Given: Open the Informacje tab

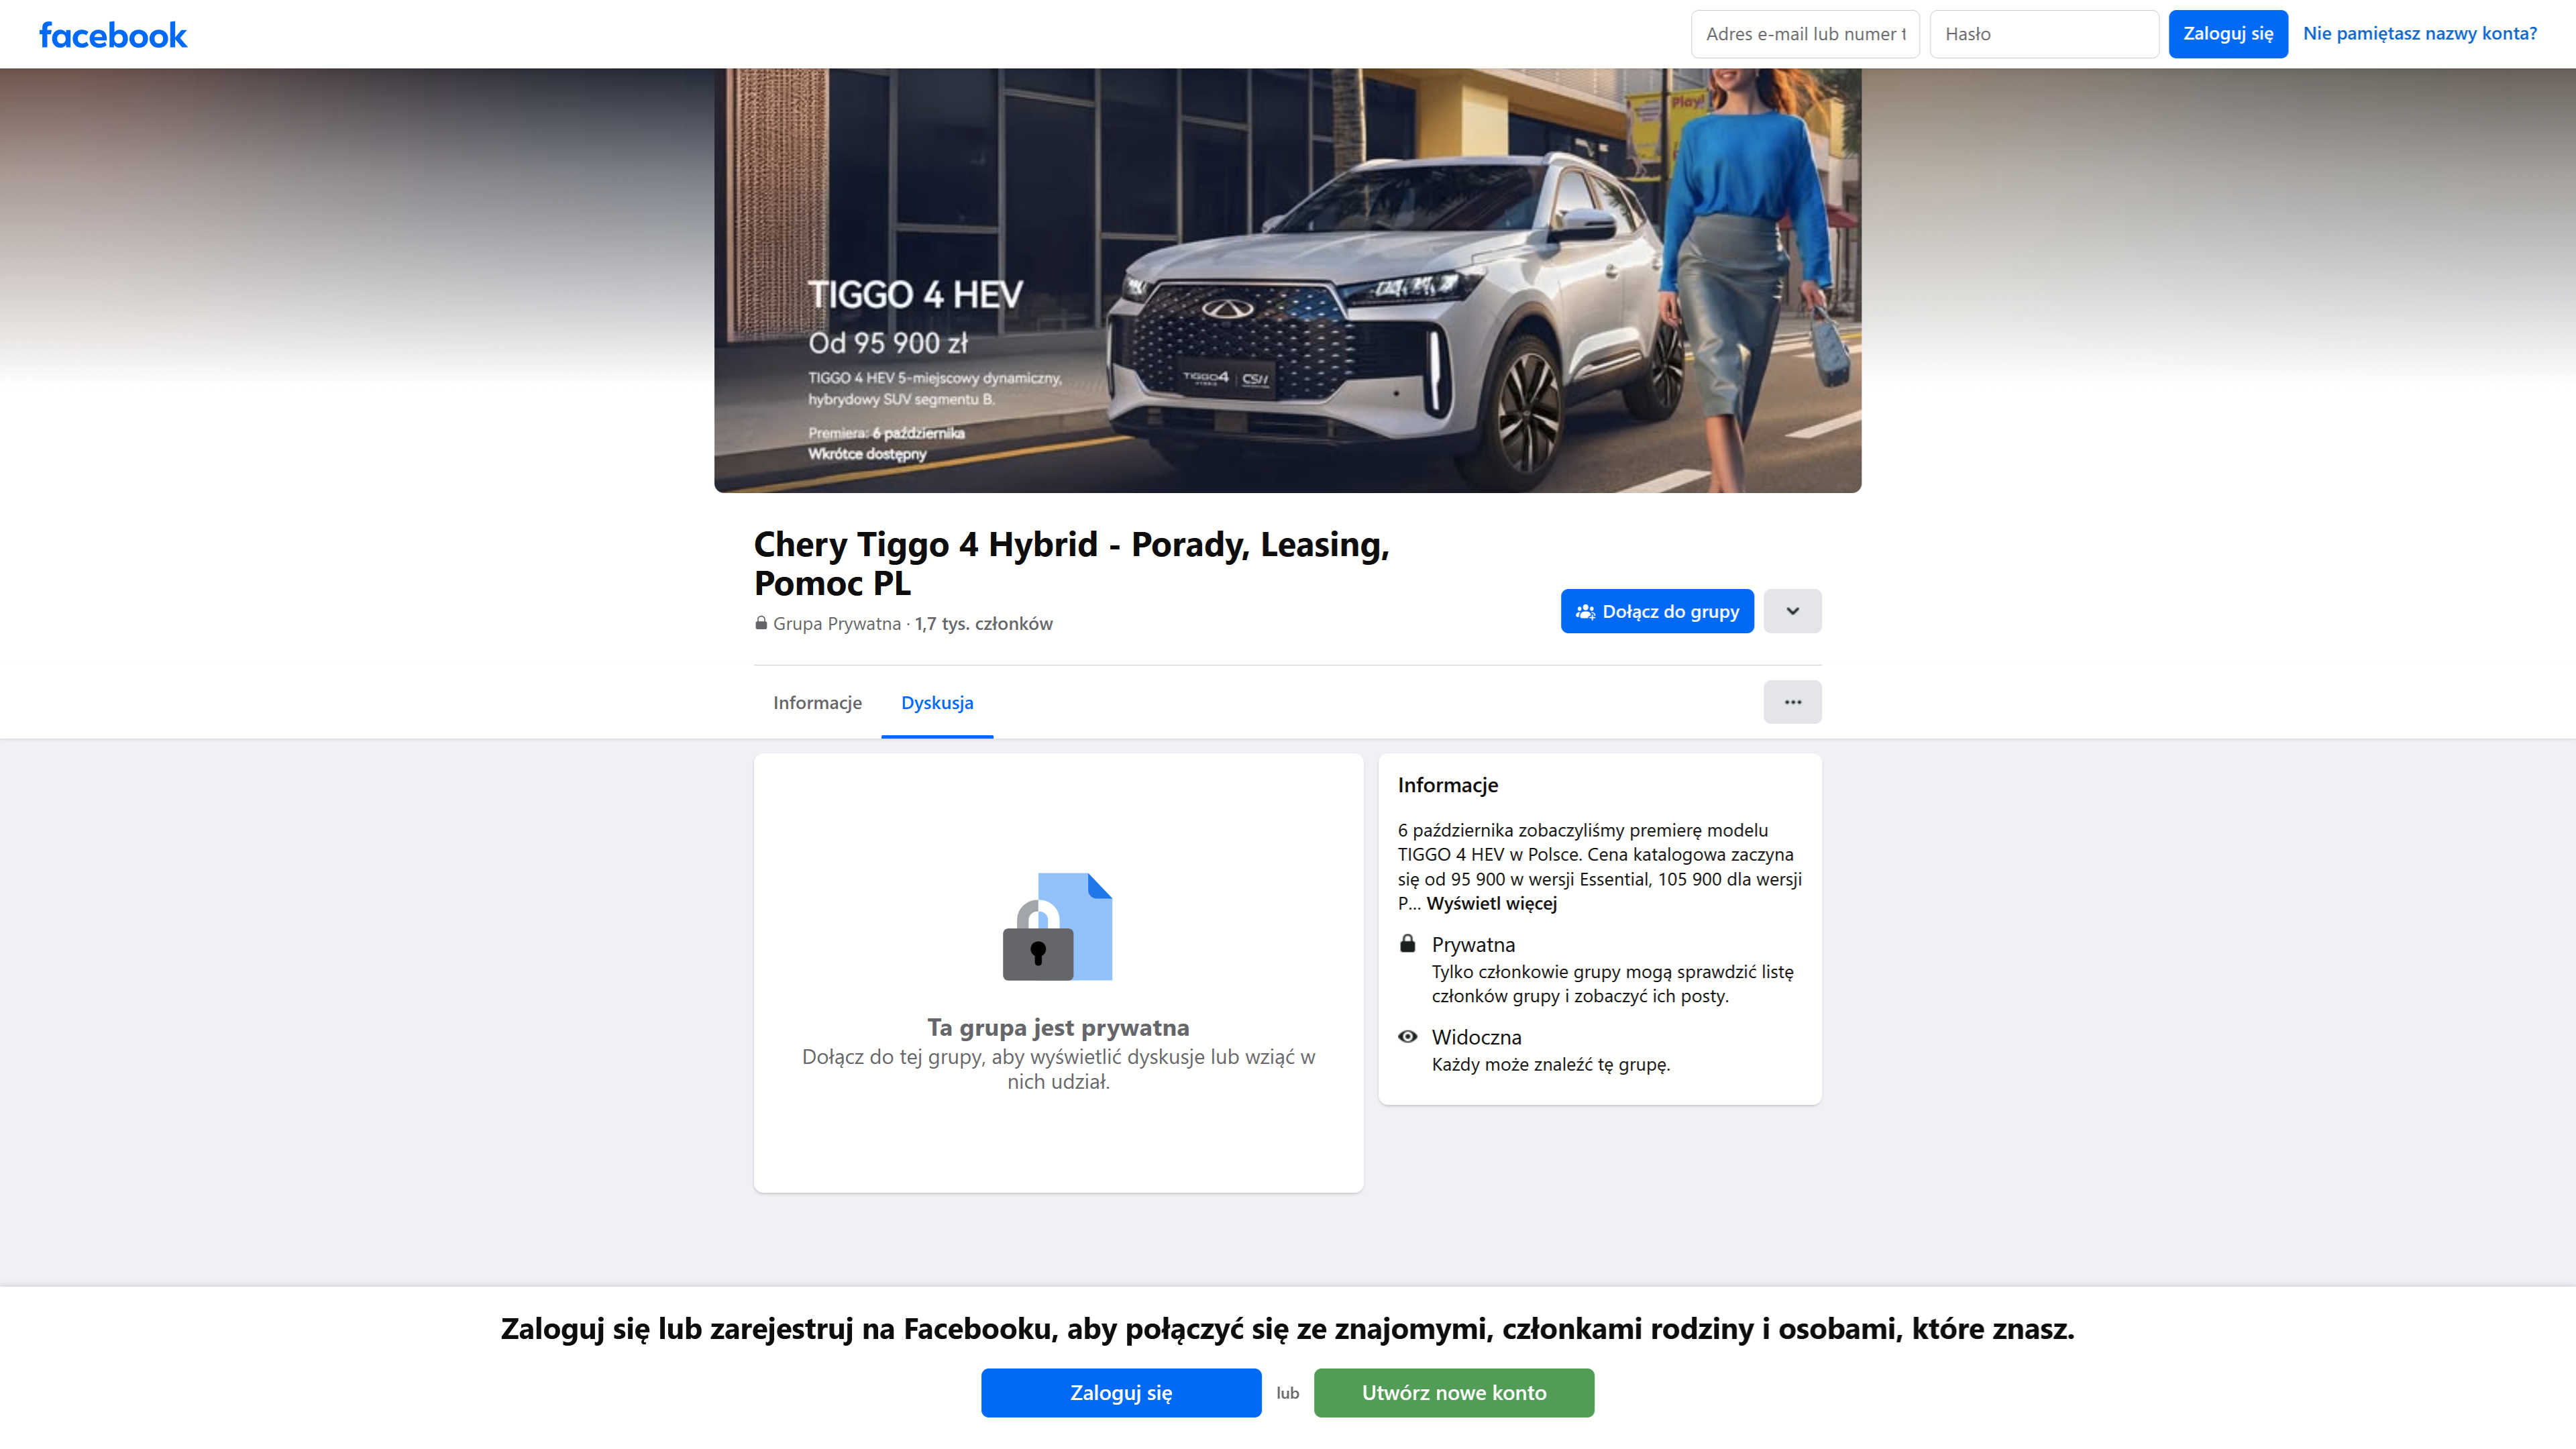Looking at the screenshot, I should (x=817, y=702).
